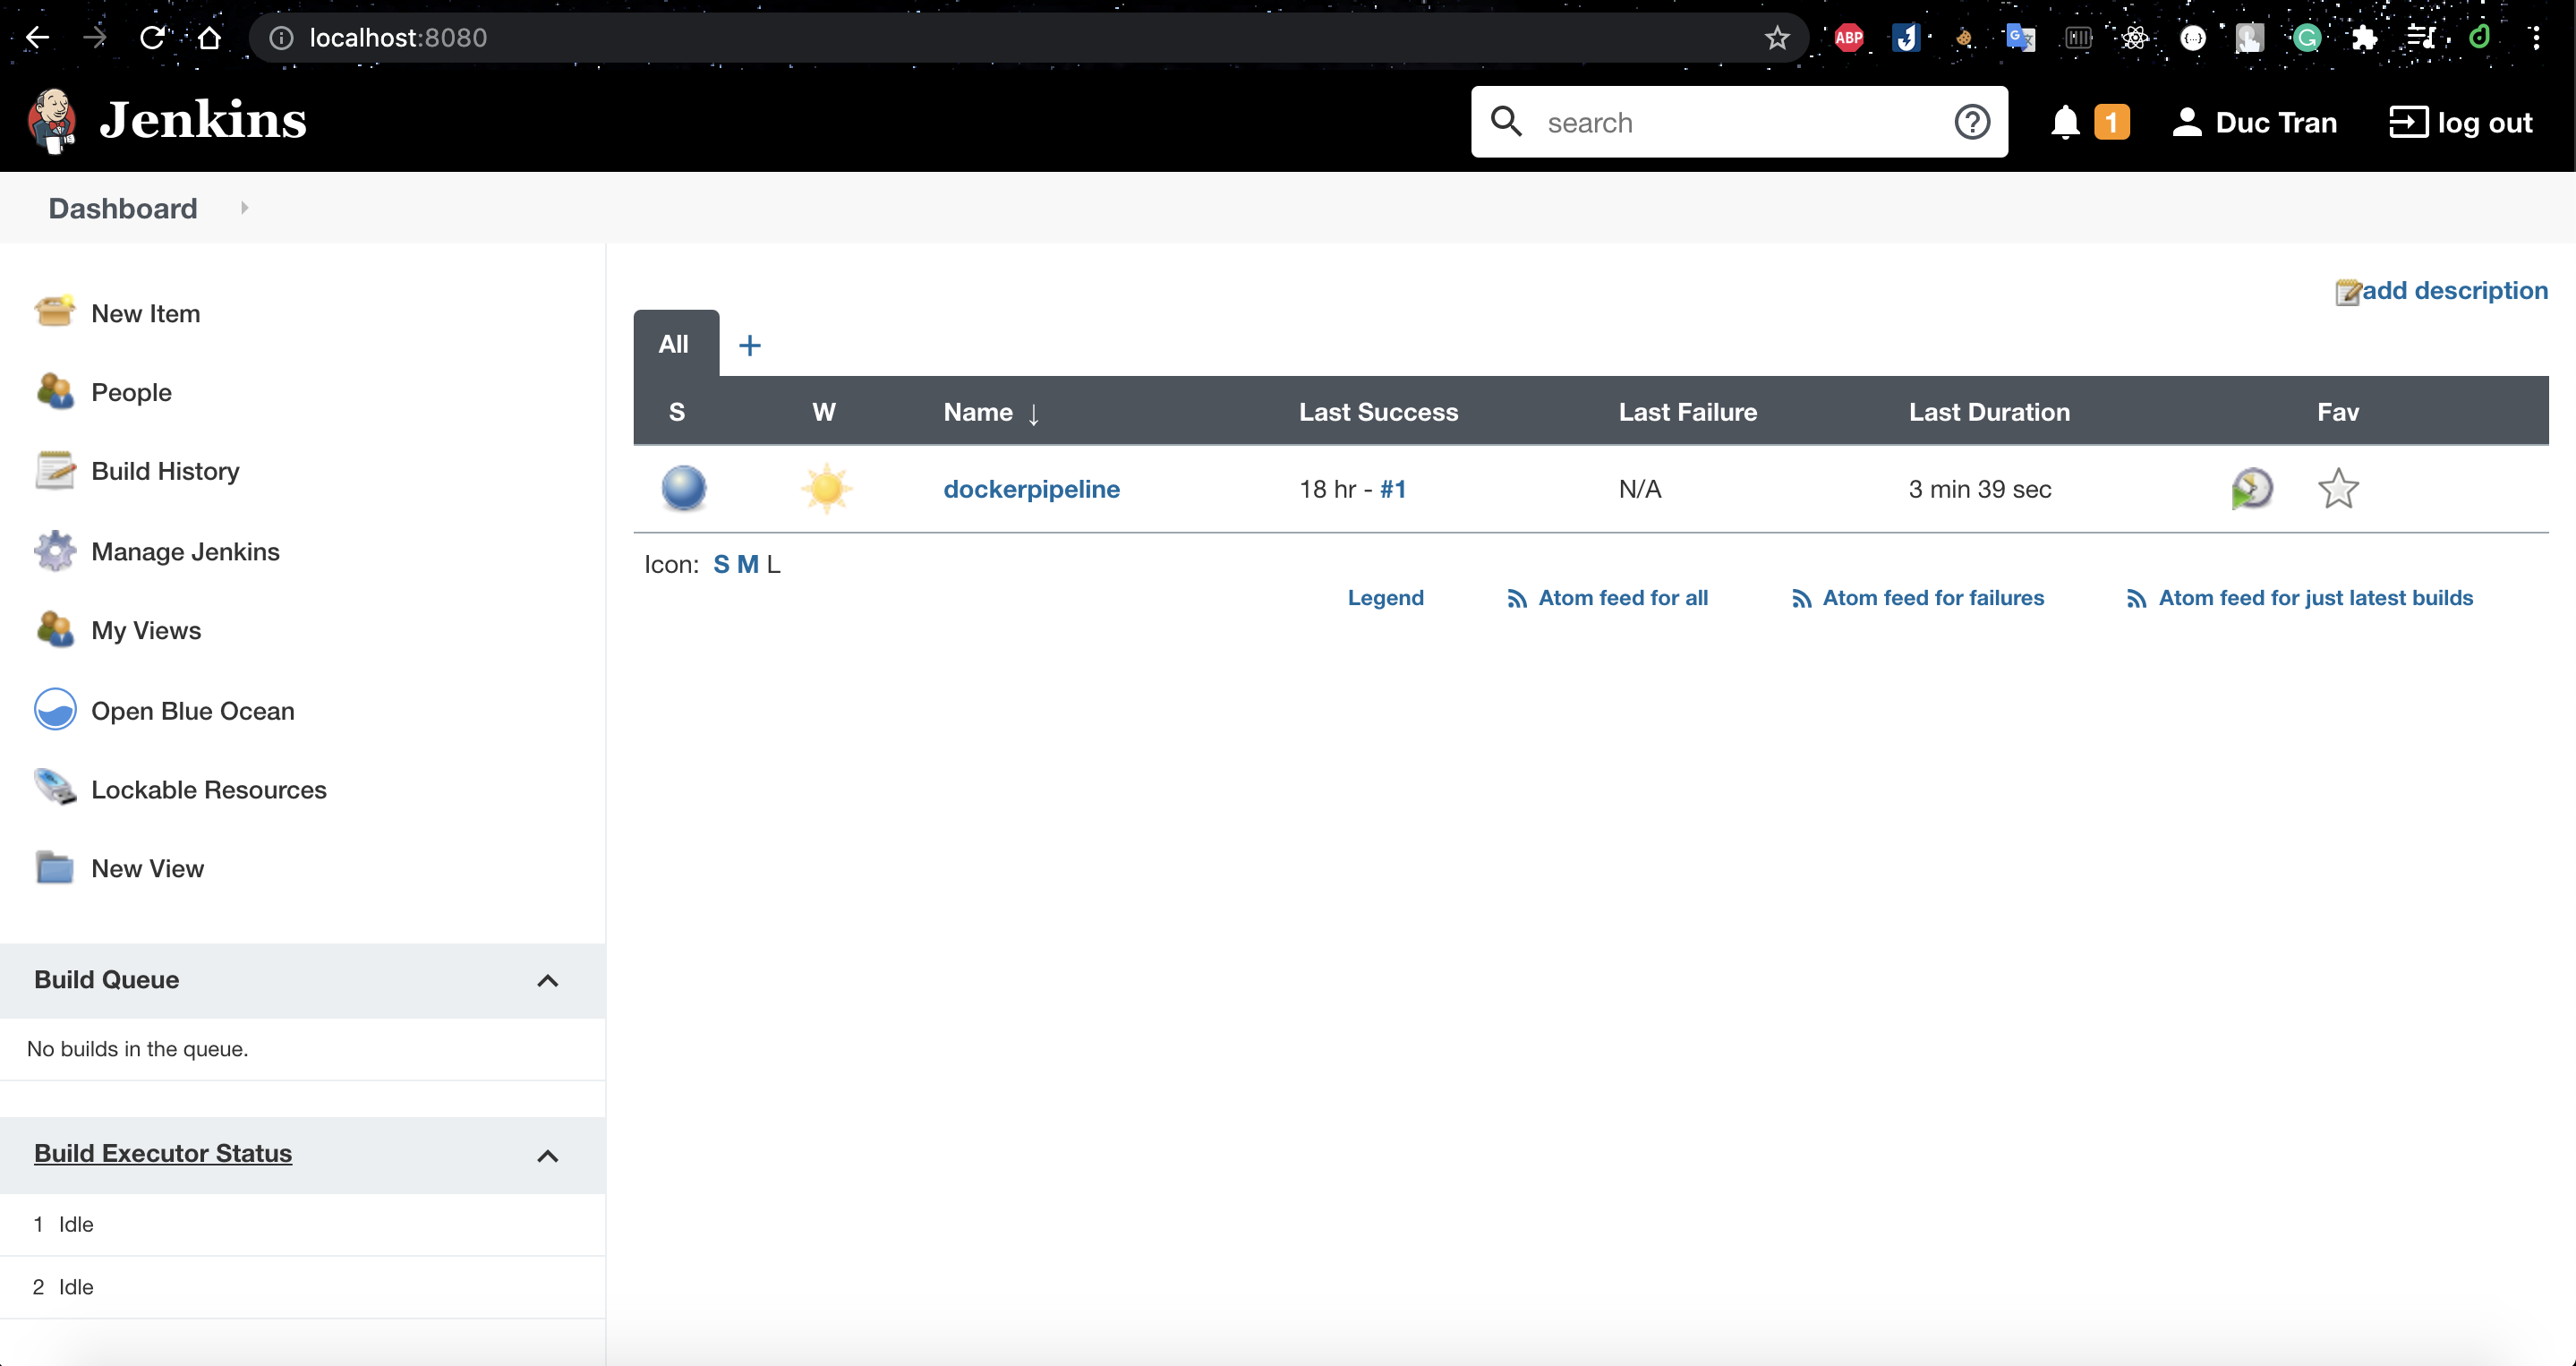The width and height of the screenshot is (2576, 1366).
Task: Click the New Item box icon
Action: pos(54,312)
